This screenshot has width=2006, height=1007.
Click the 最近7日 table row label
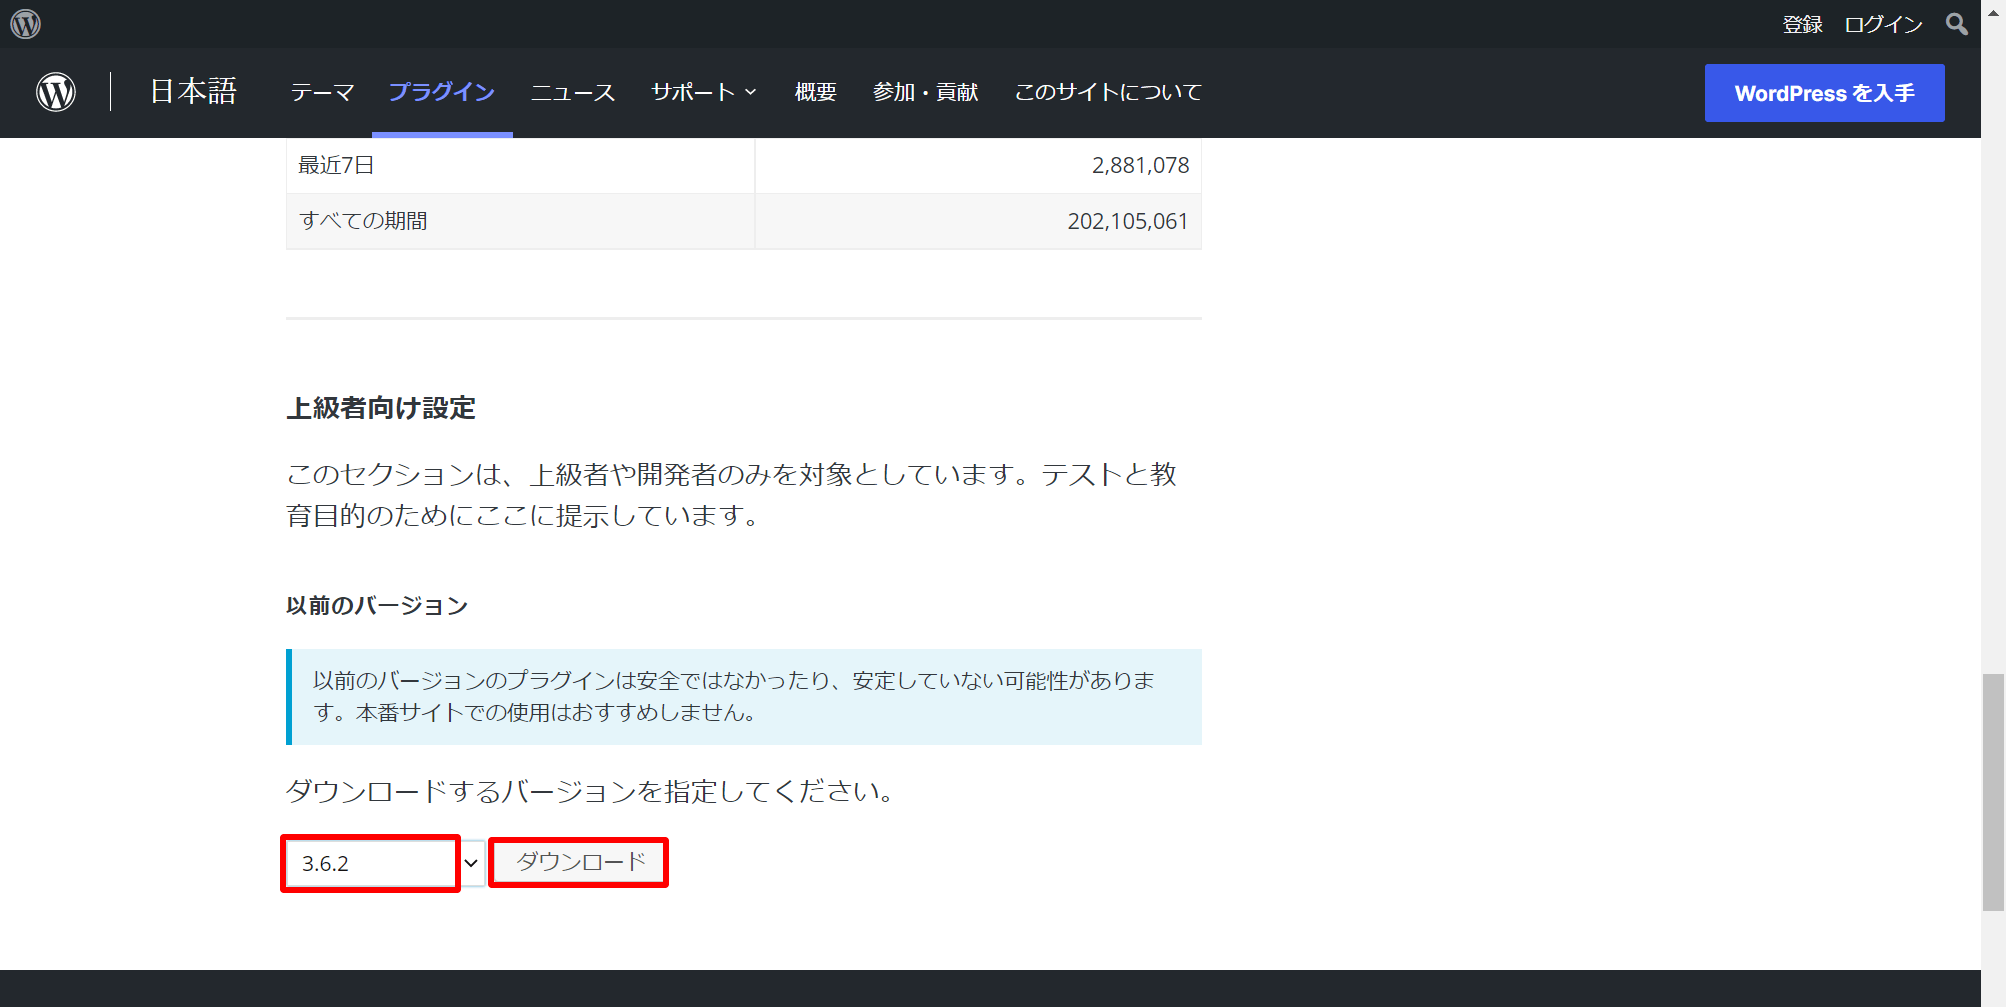pos(336,166)
